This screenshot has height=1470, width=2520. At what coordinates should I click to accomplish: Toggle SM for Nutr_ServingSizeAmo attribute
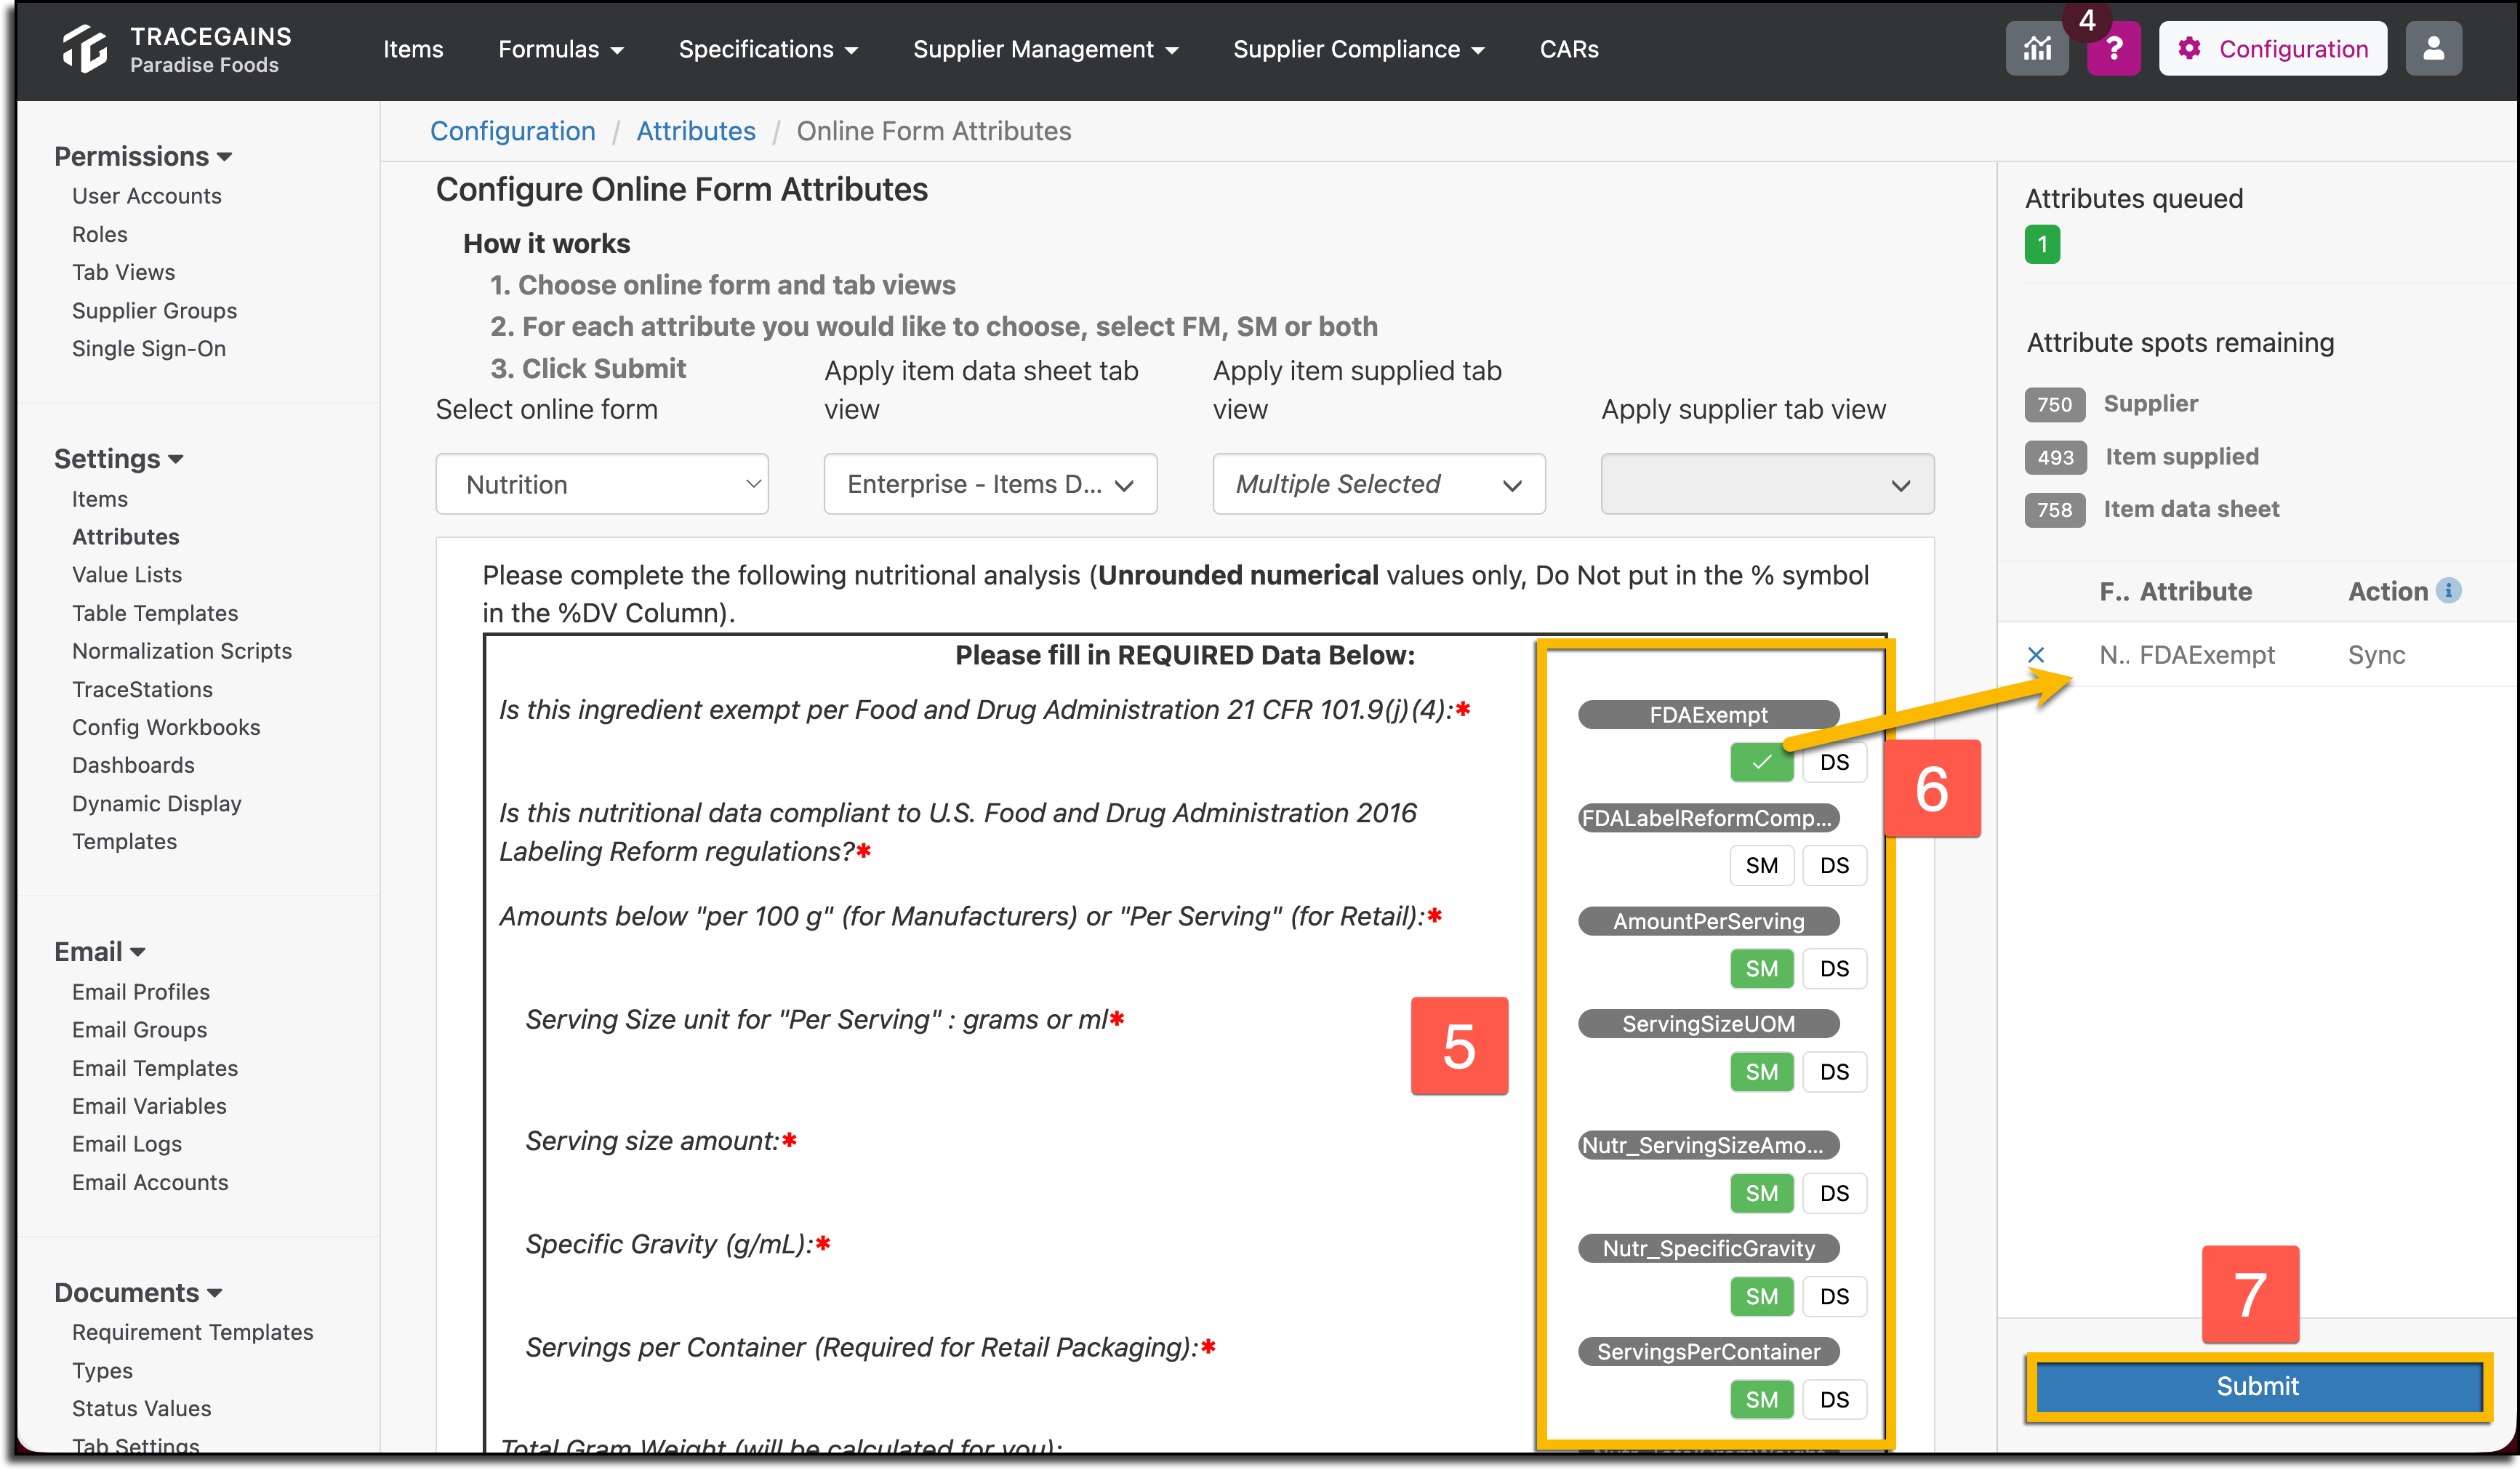[1761, 1193]
